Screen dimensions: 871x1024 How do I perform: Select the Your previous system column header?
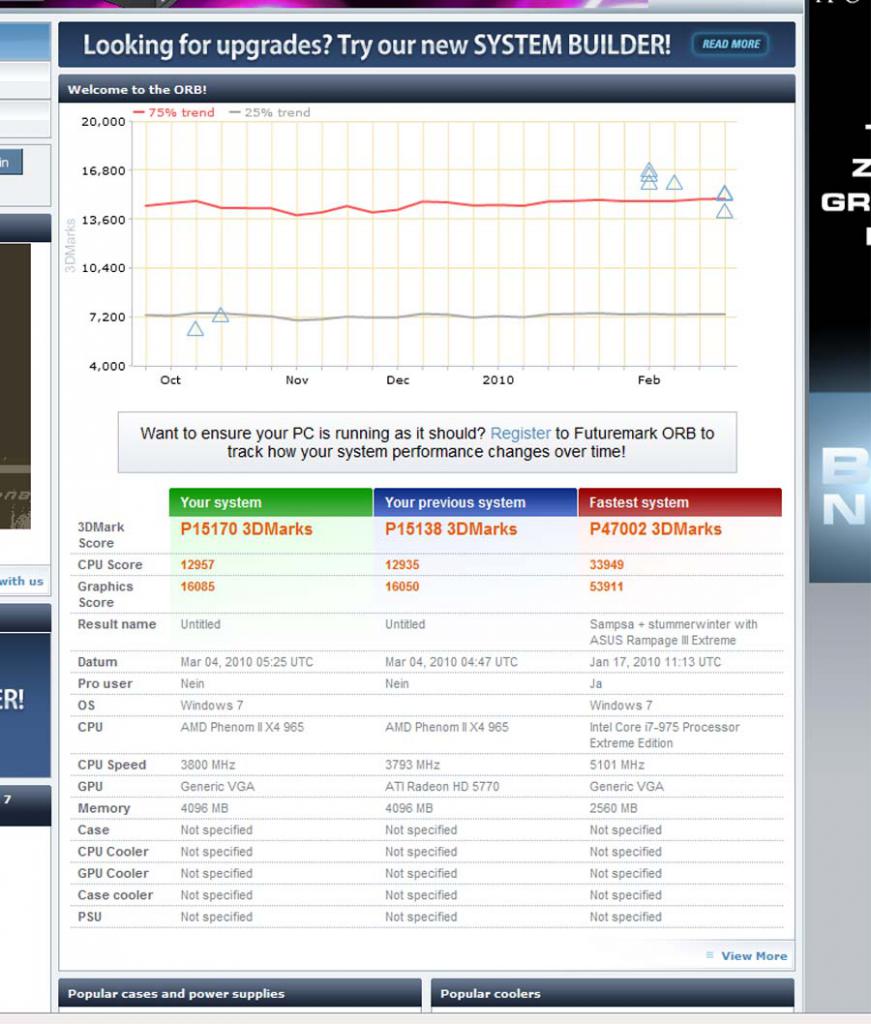475,502
